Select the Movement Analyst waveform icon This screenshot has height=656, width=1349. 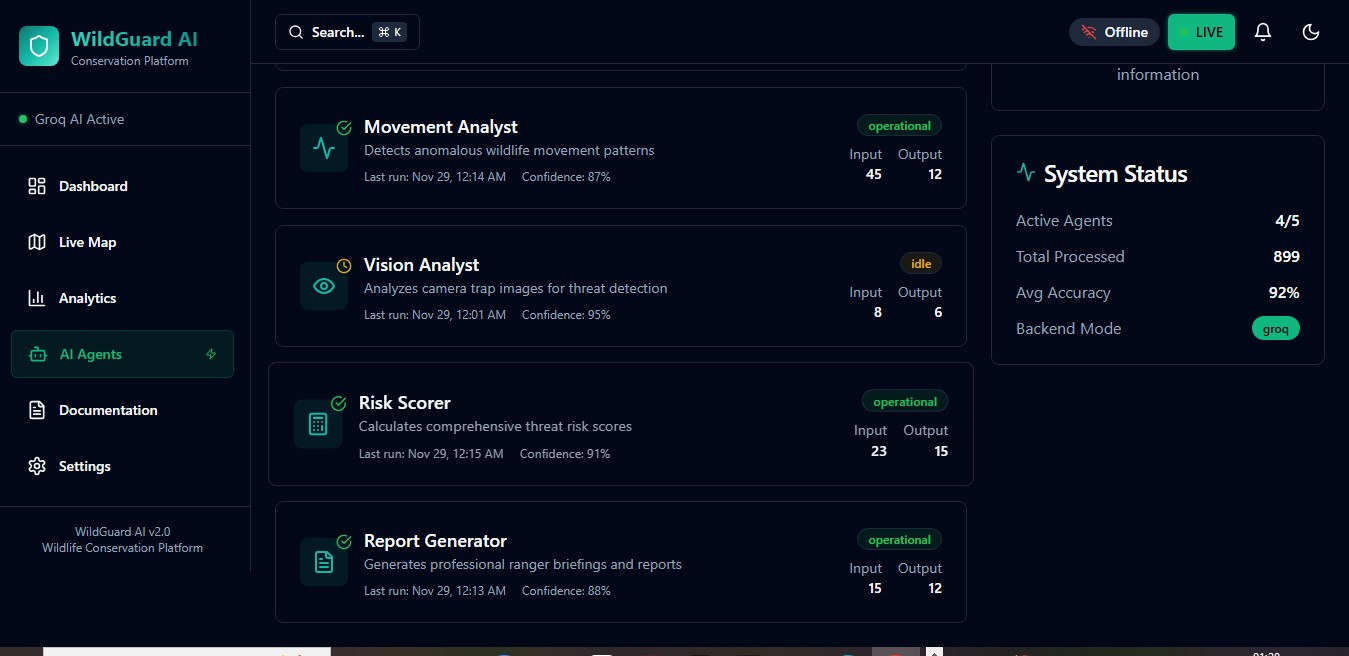click(323, 147)
